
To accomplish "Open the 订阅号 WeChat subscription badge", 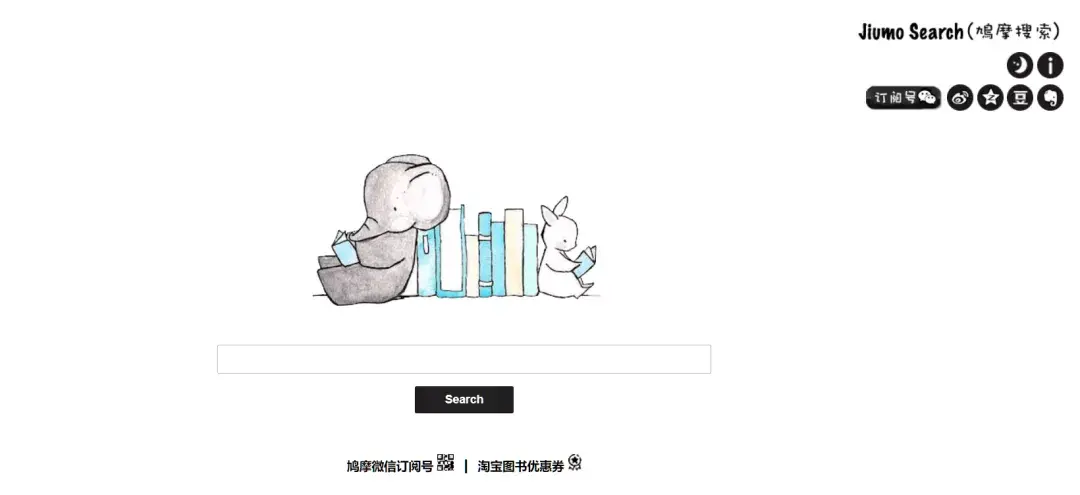I will click(x=903, y=98).
